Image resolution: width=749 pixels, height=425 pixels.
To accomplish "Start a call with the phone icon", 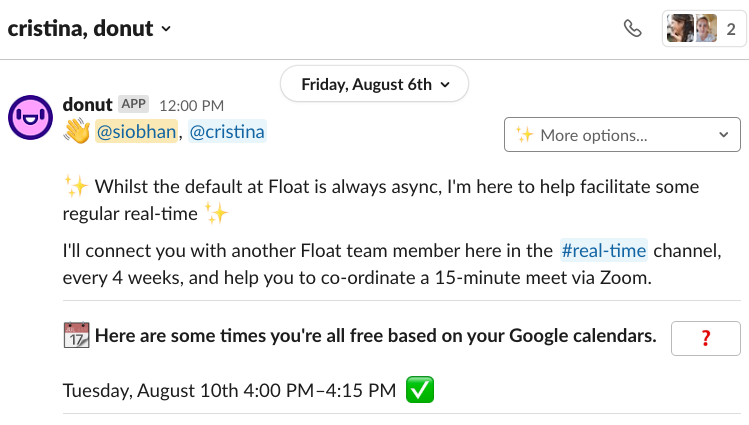I will click(632, 28).
